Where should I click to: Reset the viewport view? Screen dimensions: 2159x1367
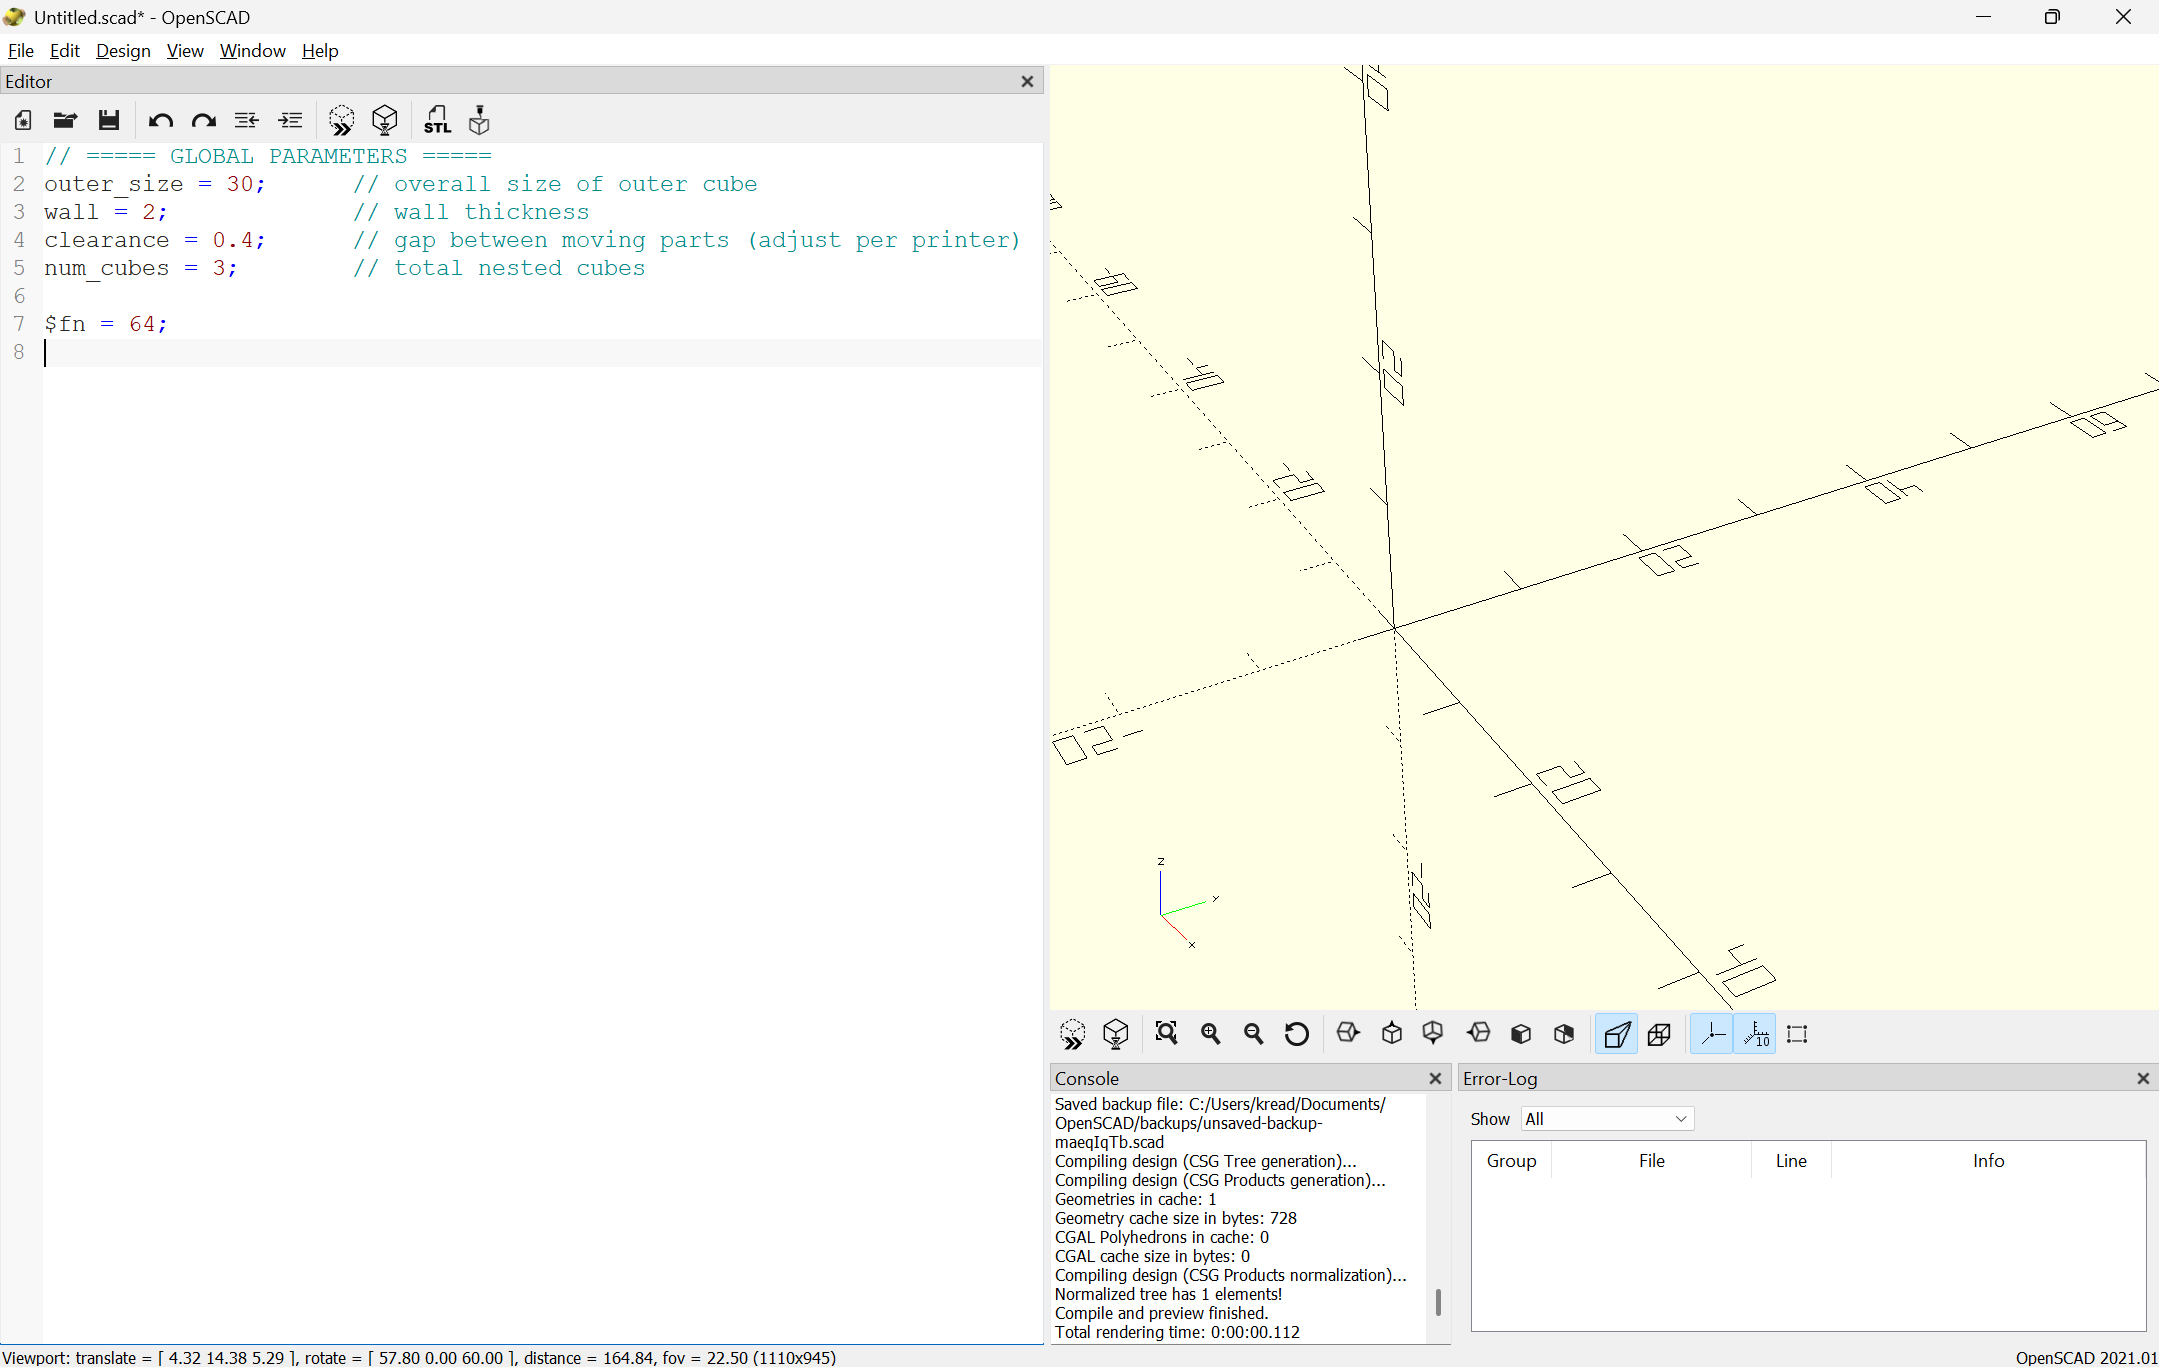point(1296,1033)
